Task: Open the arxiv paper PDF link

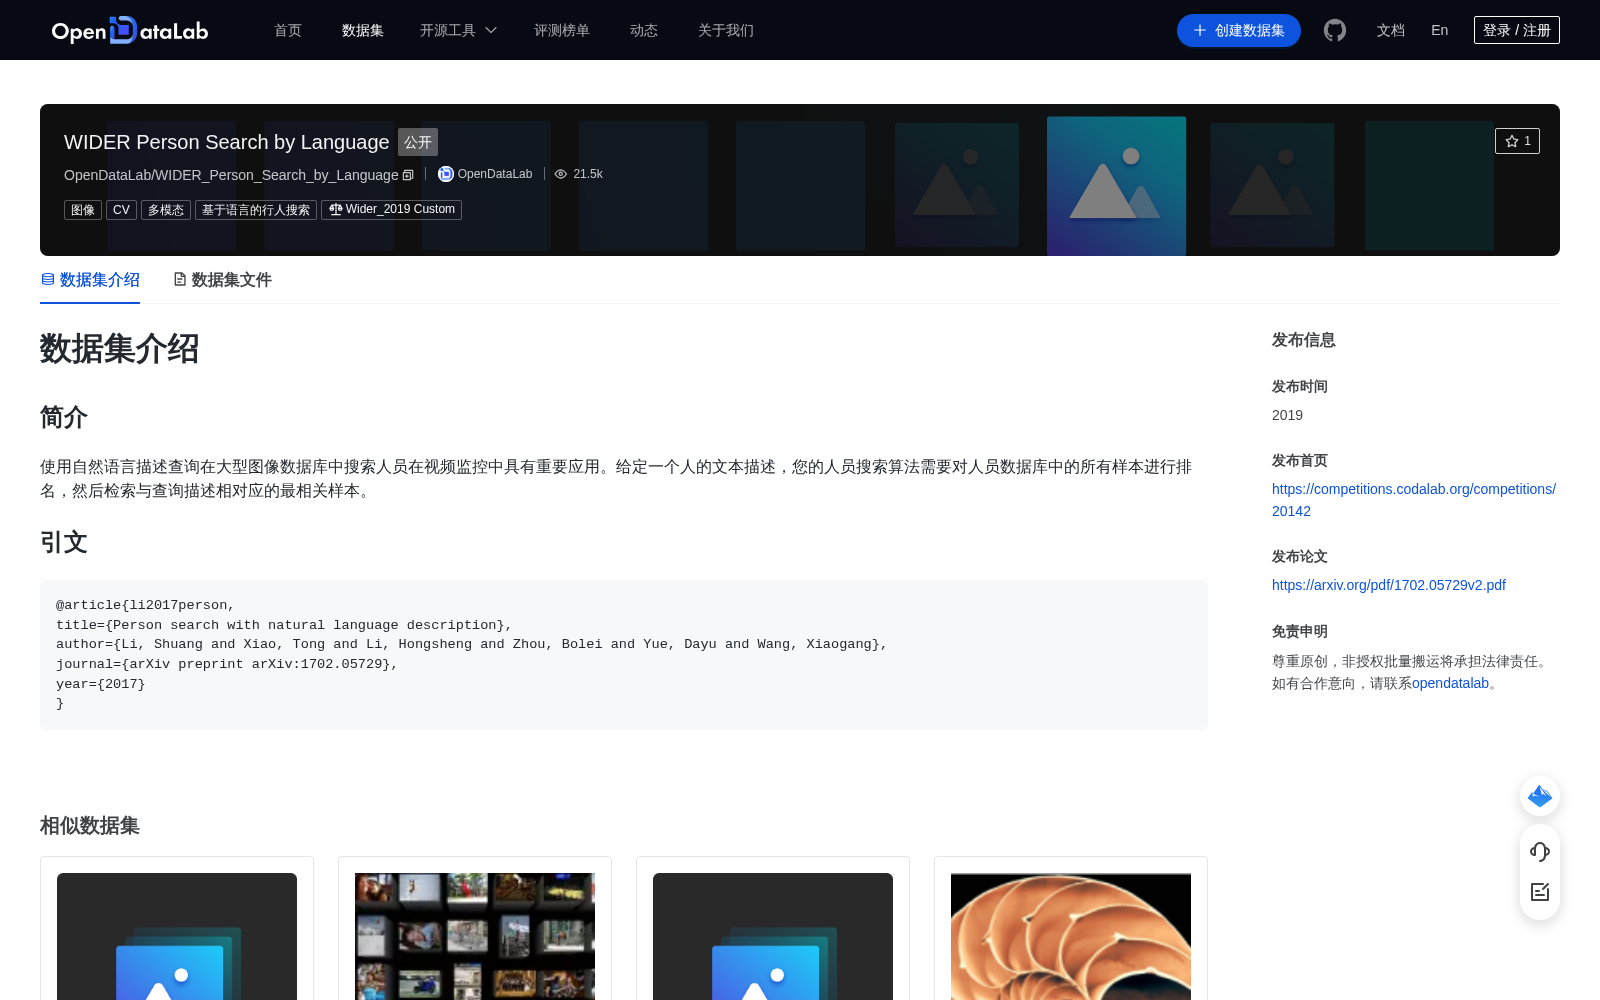Action: click(x=1389, y=585)
